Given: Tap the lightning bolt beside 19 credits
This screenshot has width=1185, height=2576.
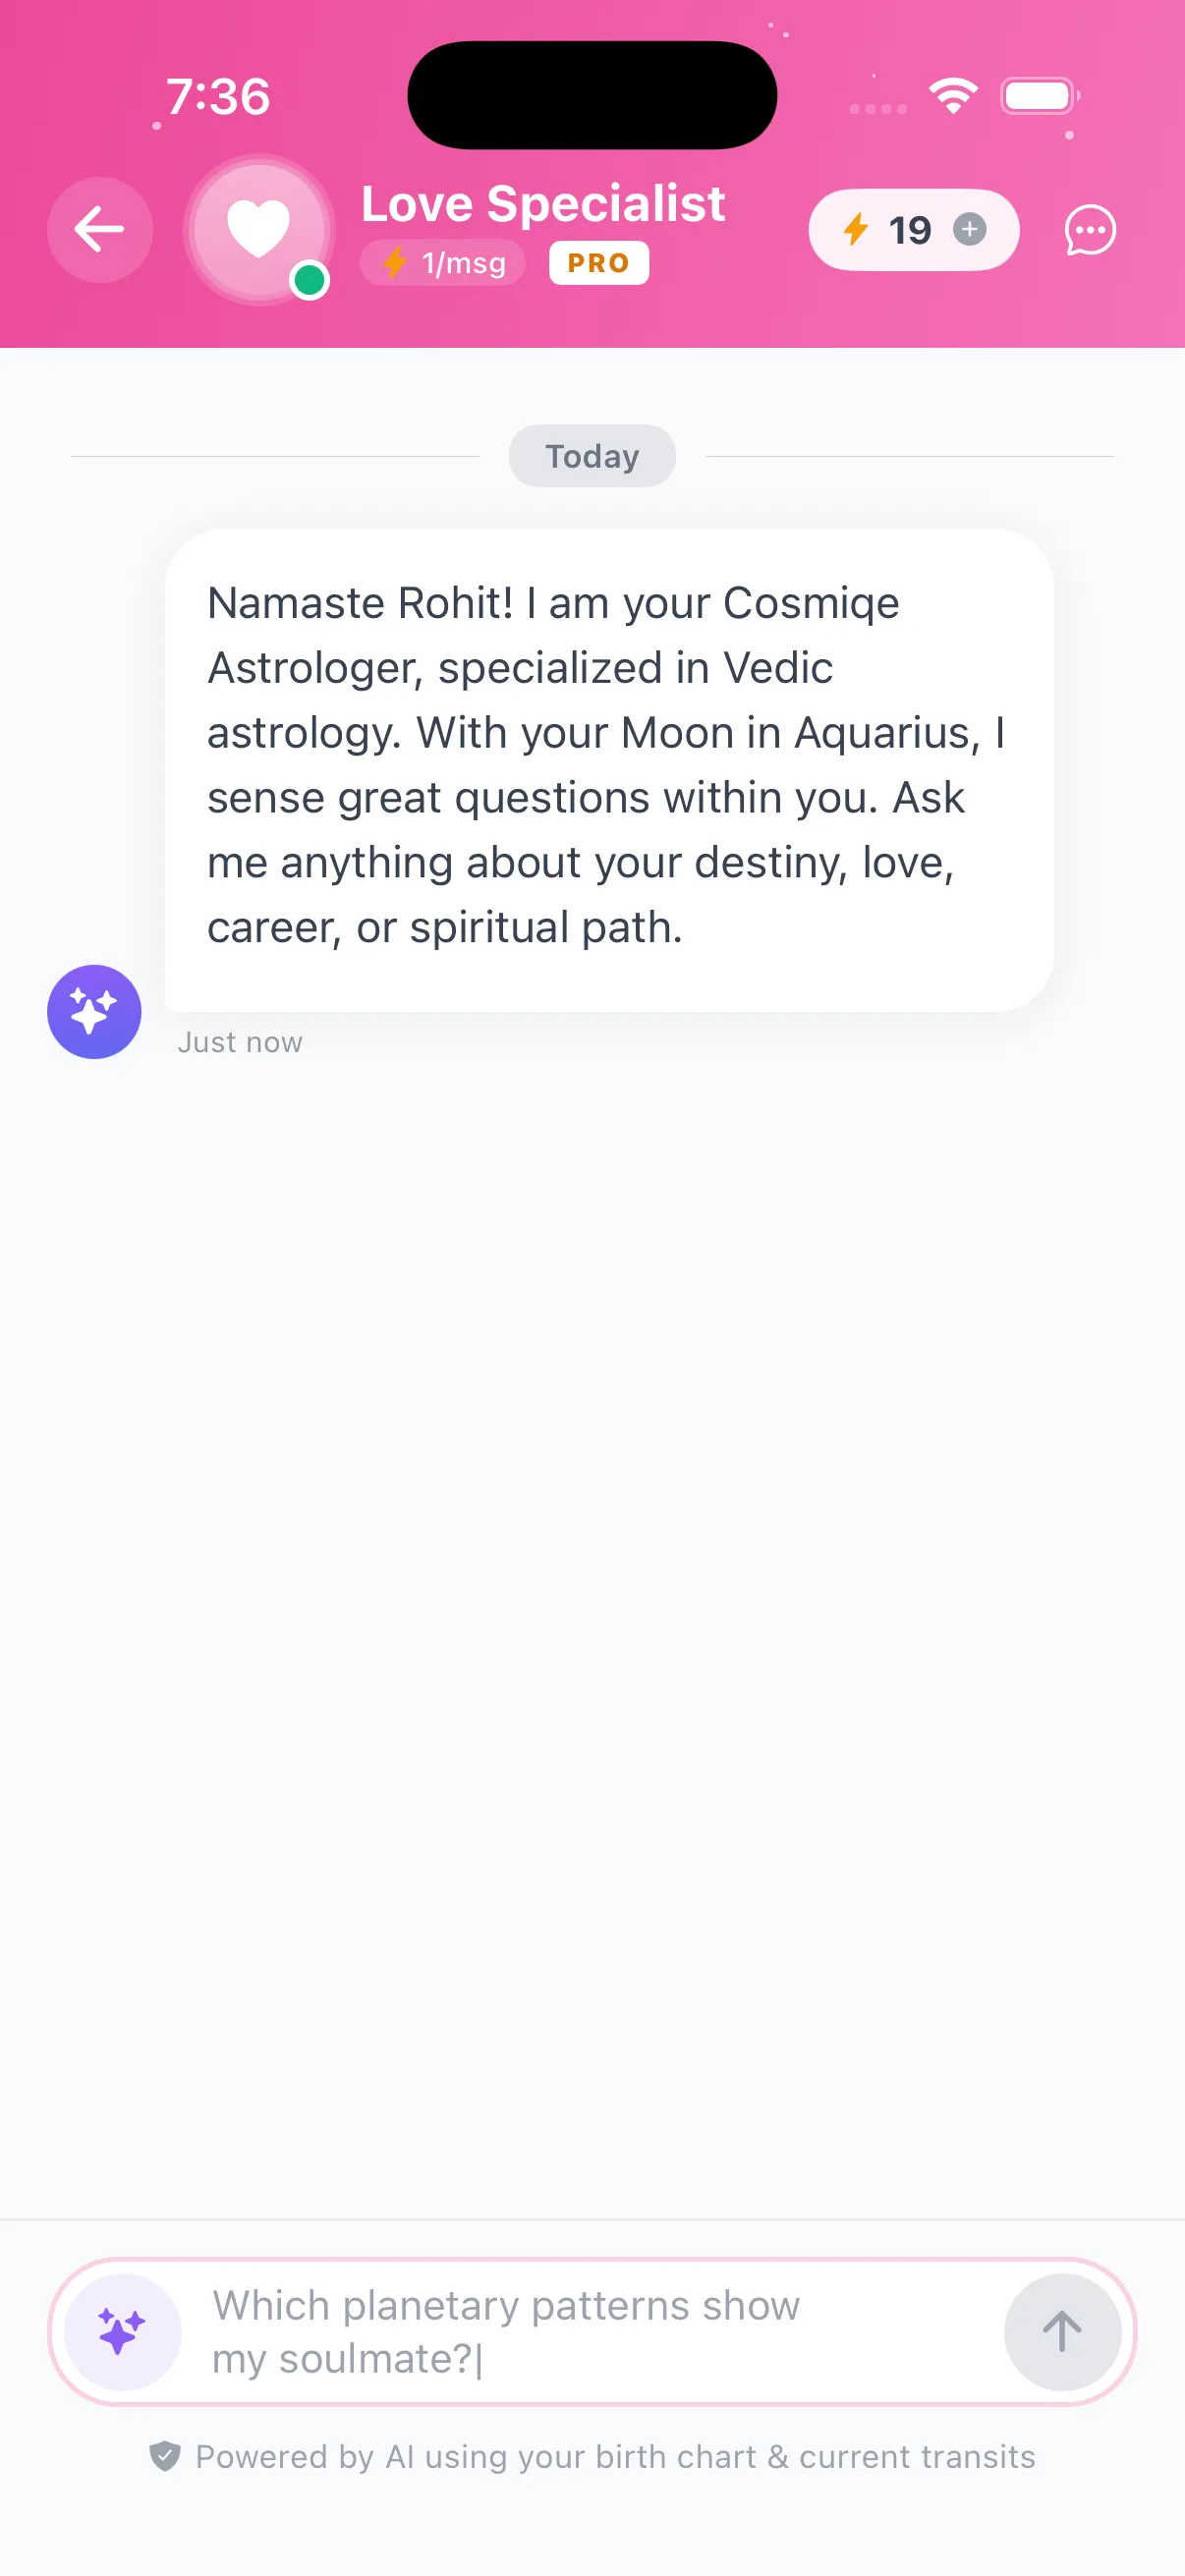Looking at the screenshot, I should click(855, 229).
